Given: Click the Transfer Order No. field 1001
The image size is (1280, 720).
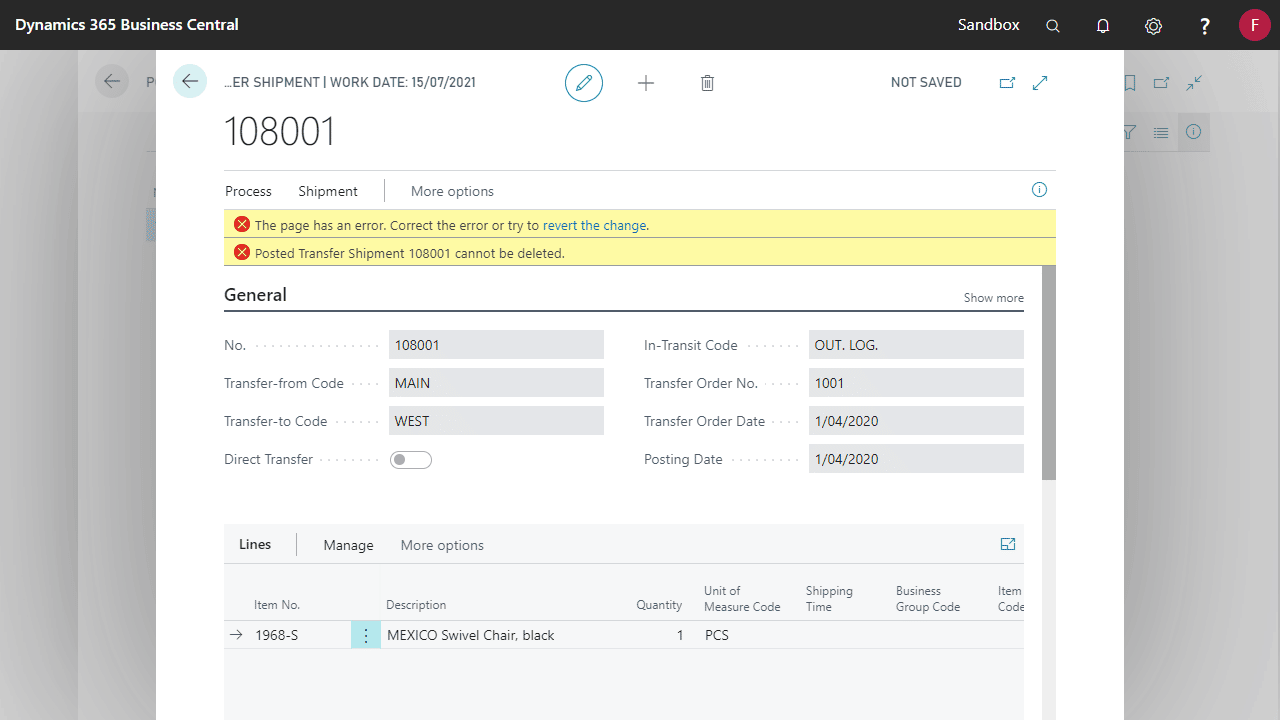Looking at the screenshot, I should point(916,383).
